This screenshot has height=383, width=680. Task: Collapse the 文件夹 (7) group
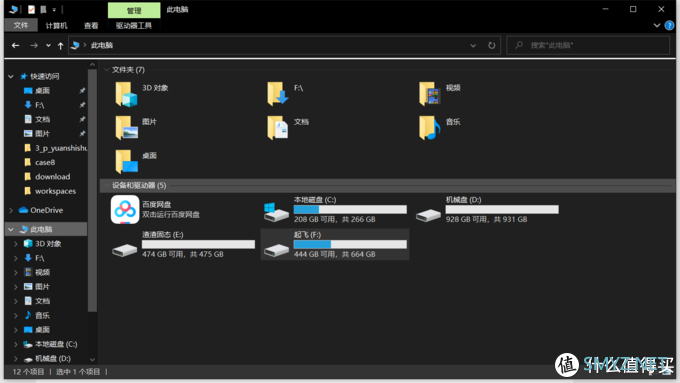tap(107, 69)
